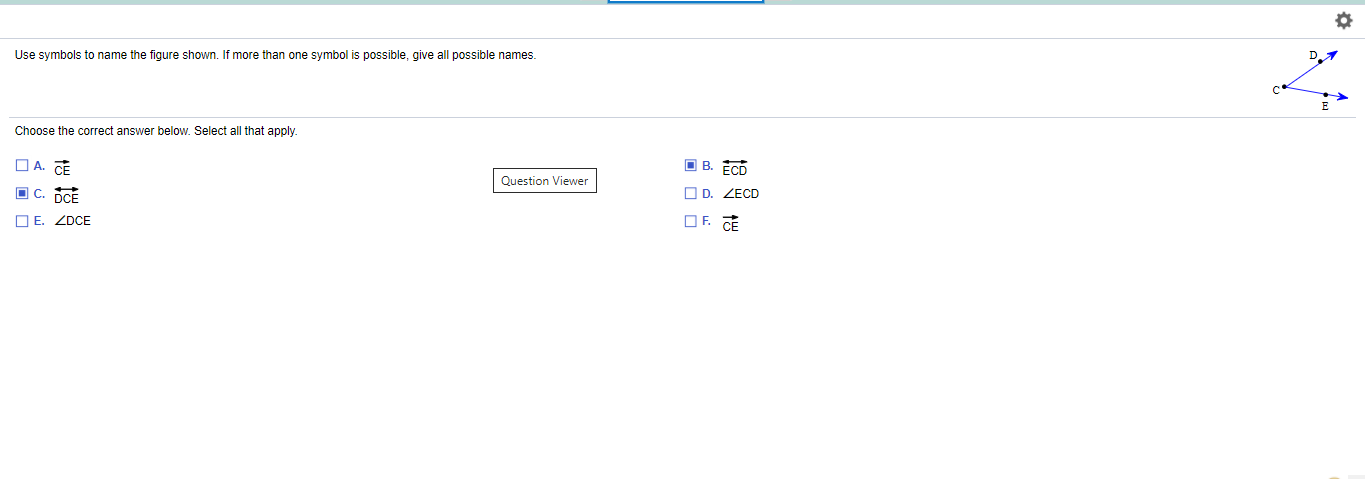Click the ∠DCE answer label

click(72, 221)
